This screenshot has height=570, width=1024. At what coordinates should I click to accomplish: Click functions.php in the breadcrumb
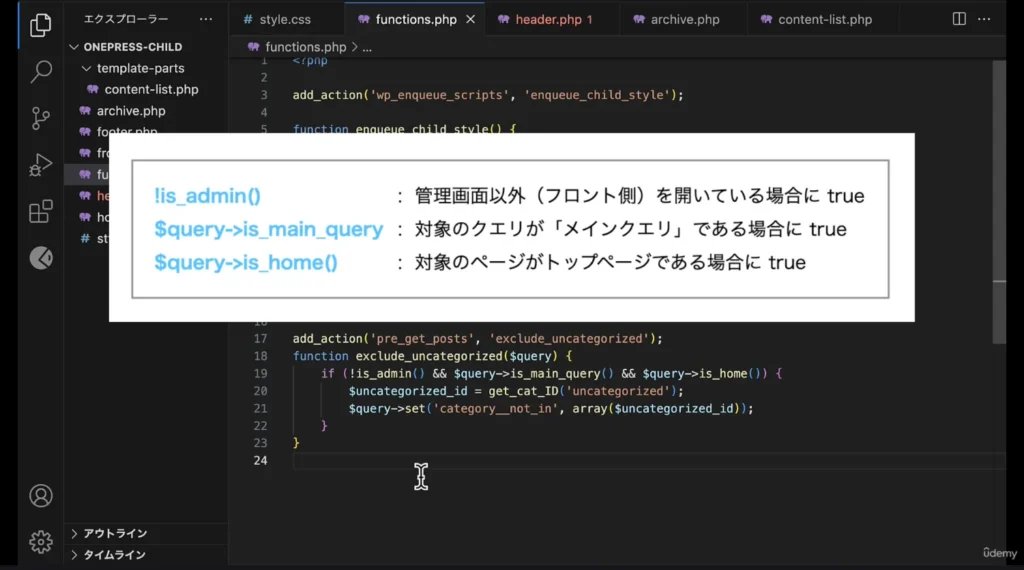306,47
